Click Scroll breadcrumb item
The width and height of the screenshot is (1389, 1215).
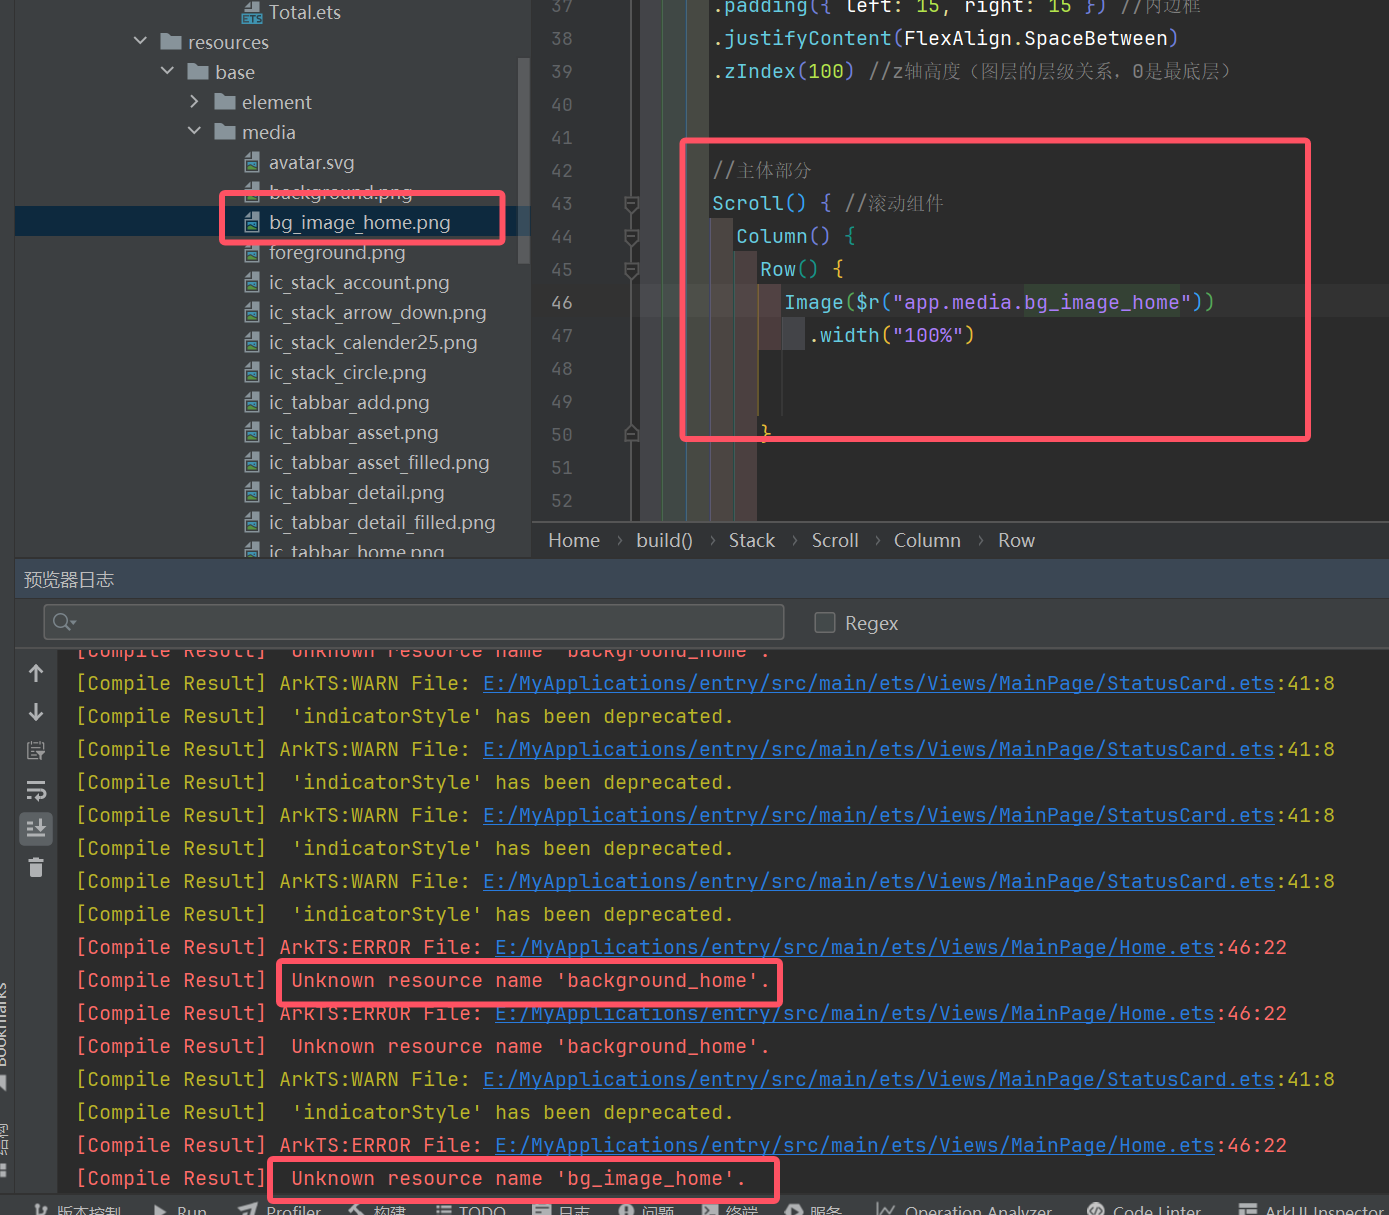tap(835, 540)
